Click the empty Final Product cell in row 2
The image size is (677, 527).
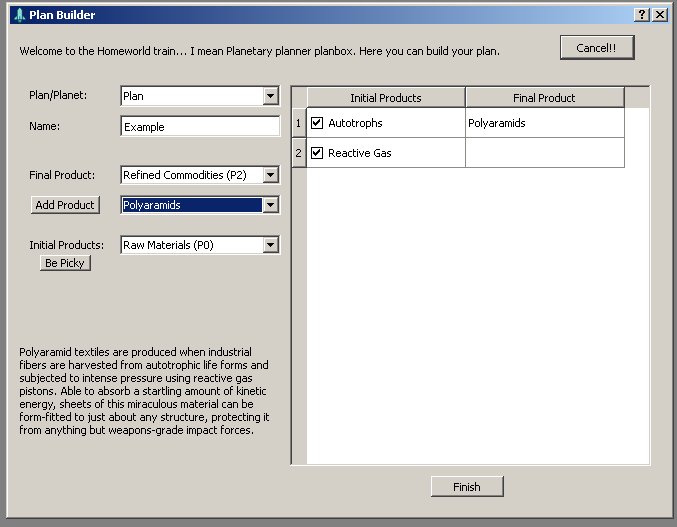click(x=544, y=153)
